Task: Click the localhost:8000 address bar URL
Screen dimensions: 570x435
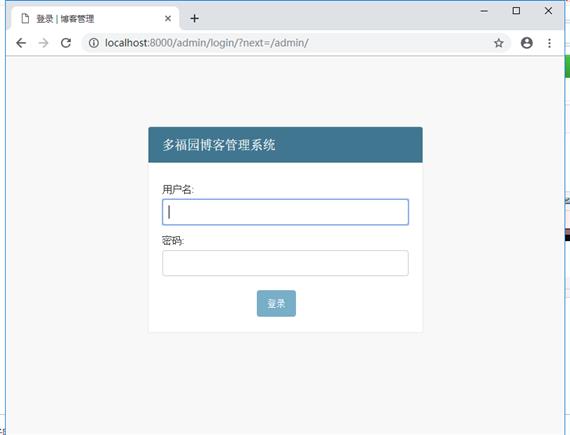Action: (x=206, y=43)
